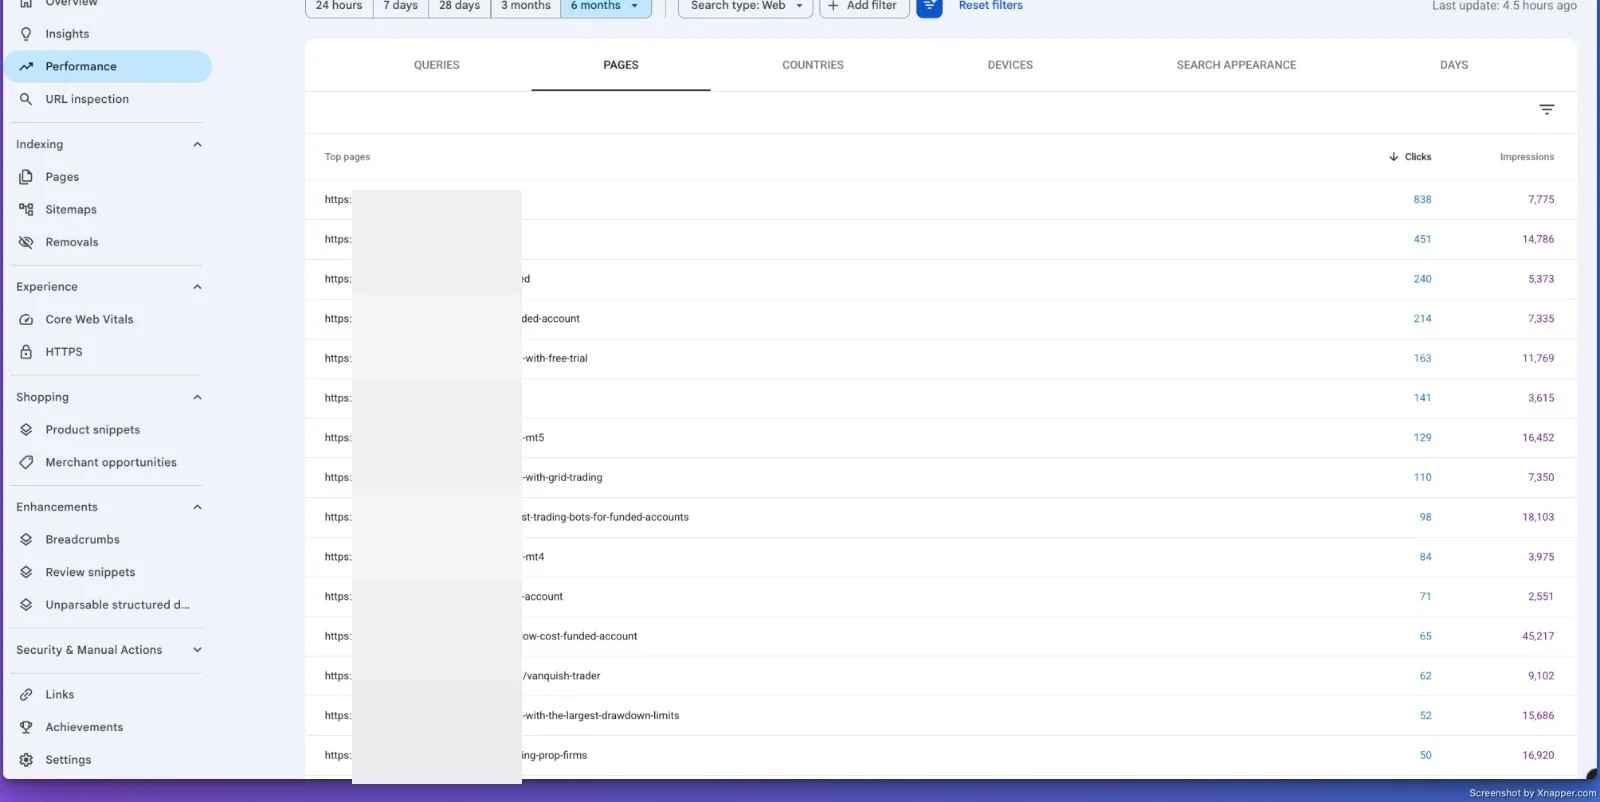Collapse the Indexing section
Viewport: 1600px width, 802px height.
click(x=197, y=145)
